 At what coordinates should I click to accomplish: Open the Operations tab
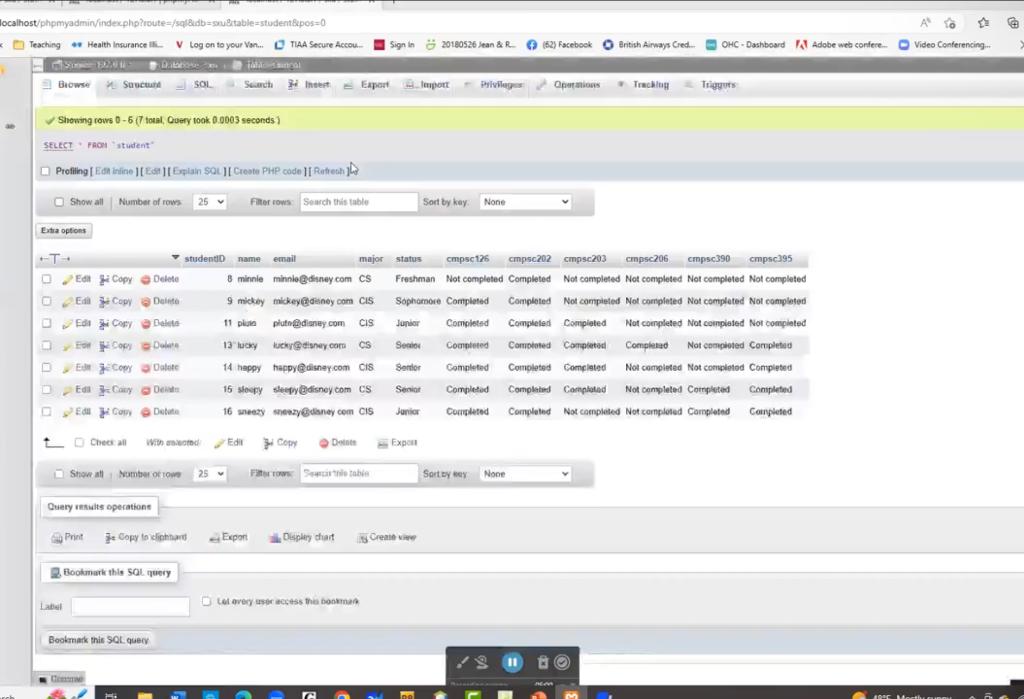(x=568, y=85)
